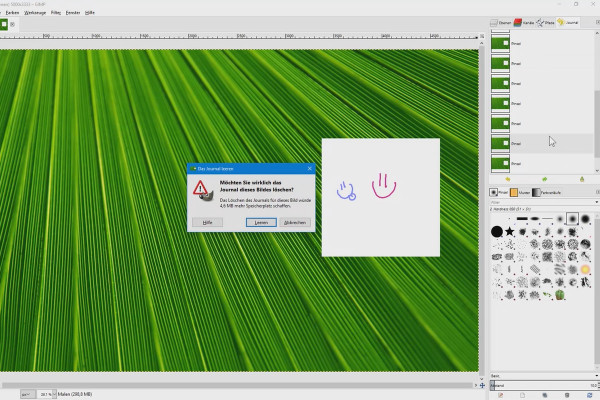Click the new brush icon
600x400 pixels.
(x=522, y=395)
